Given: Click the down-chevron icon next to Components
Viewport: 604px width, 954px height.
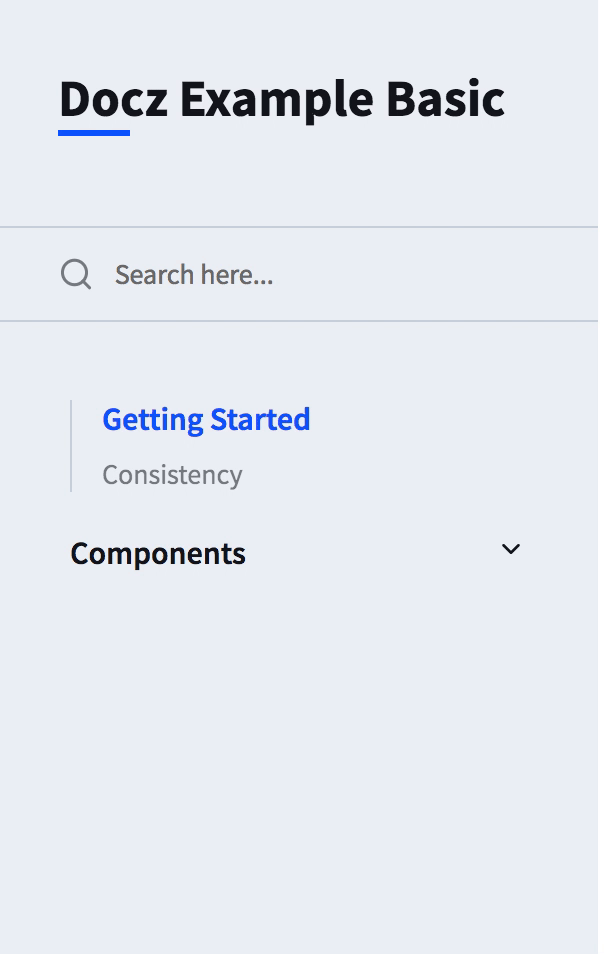Looking at the screenshot, I should [511, 549].
